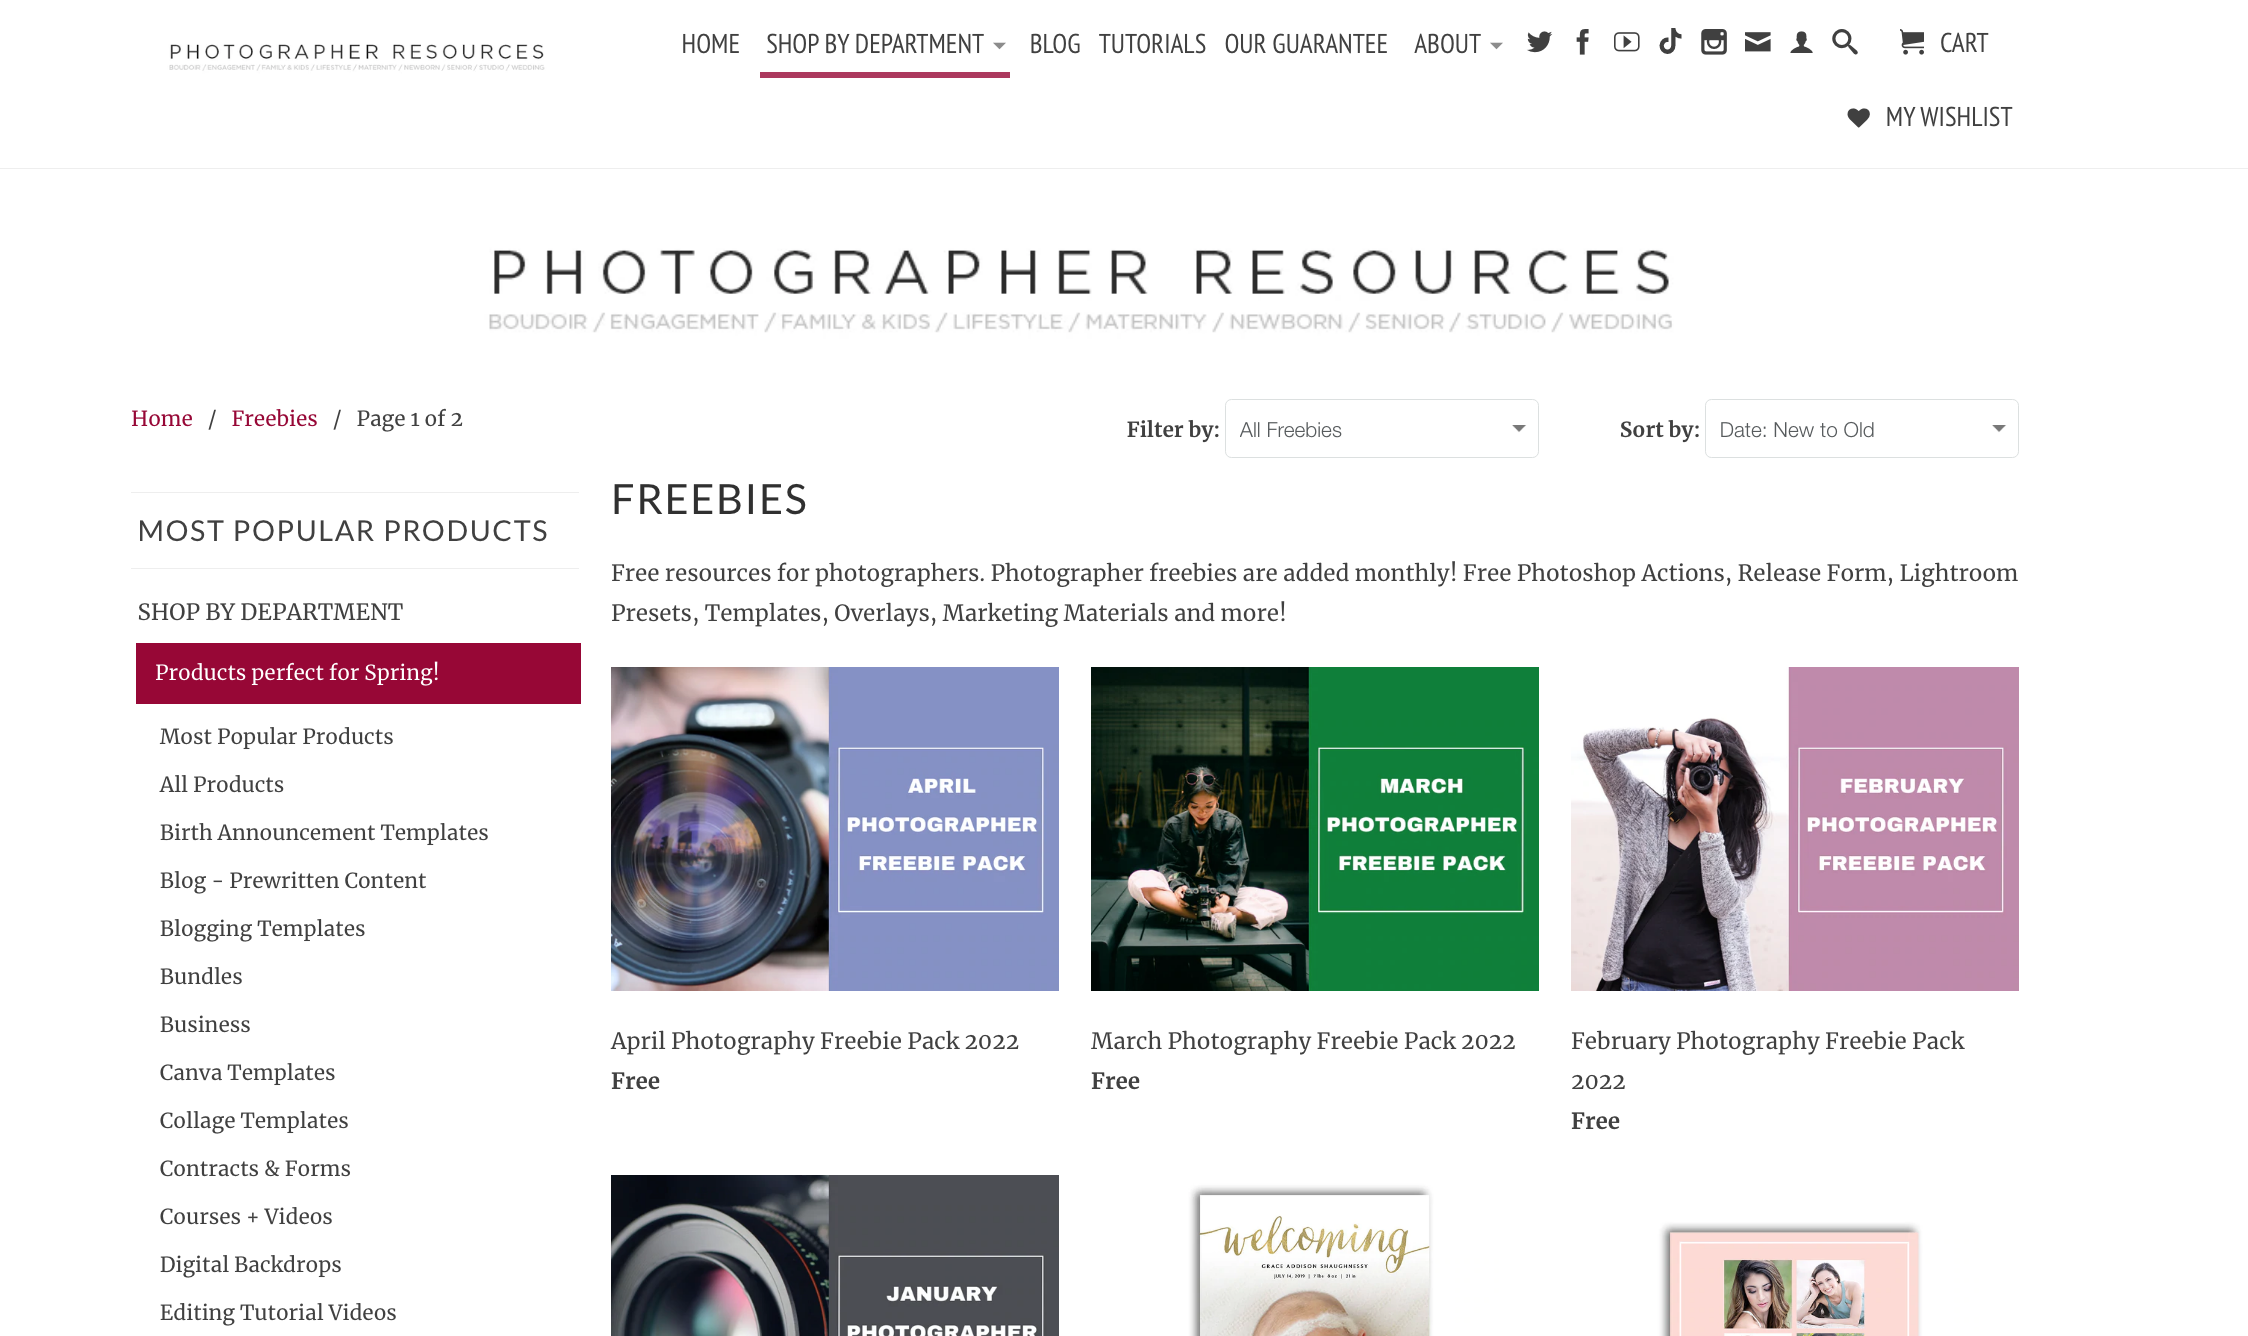This screenshot has height=1336, width=2248.
Task: Open Canva Templates category
Action: pos(247,1072)
